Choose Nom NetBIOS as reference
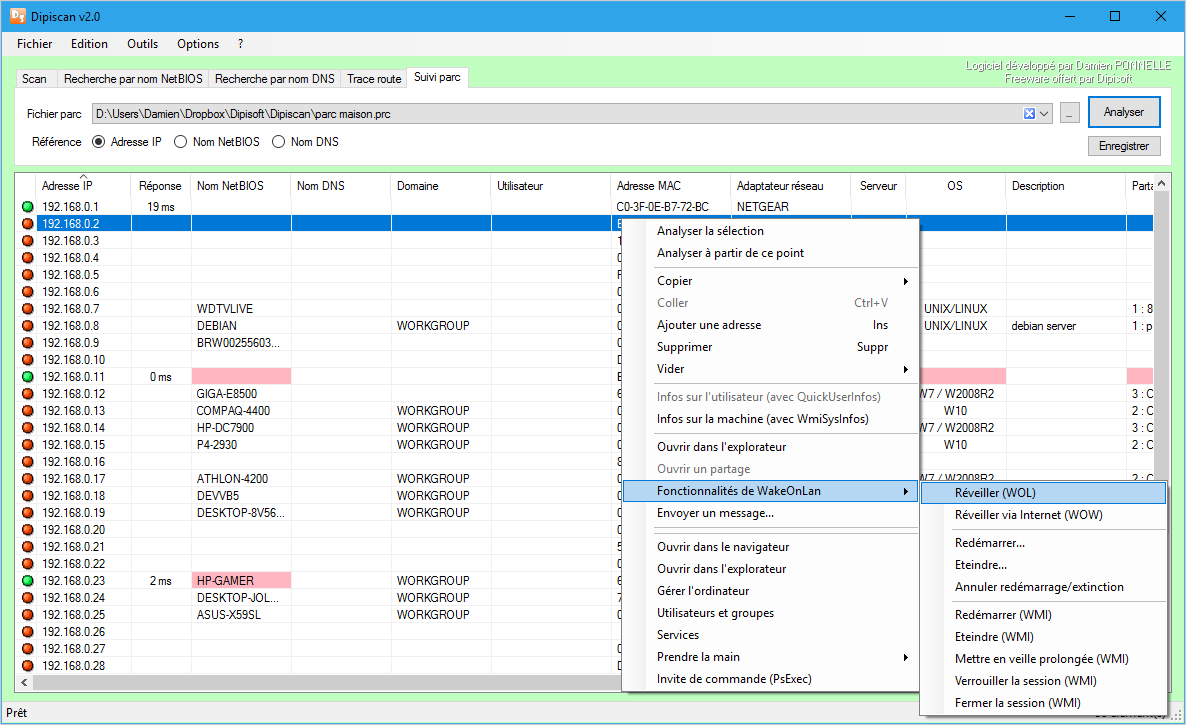Viewport: 1186px width, 725px height. (180, 142)
